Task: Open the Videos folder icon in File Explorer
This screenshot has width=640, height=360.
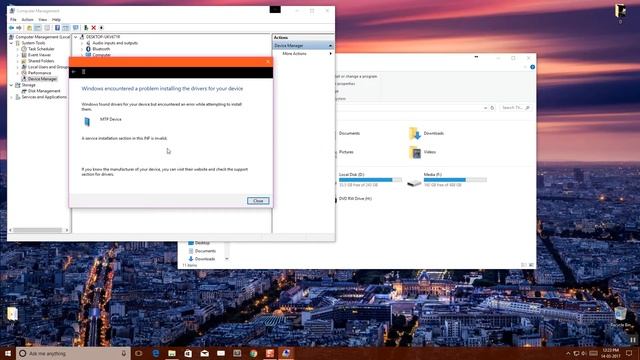Action: 415,152
